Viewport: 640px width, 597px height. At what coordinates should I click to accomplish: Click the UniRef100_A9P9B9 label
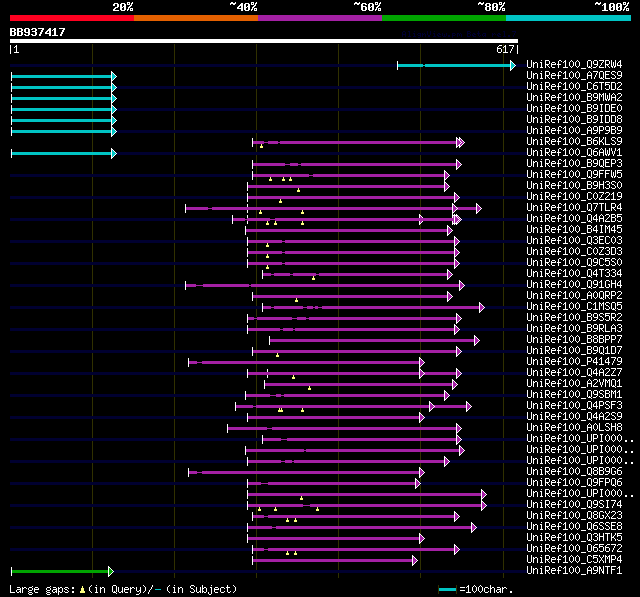574,131
